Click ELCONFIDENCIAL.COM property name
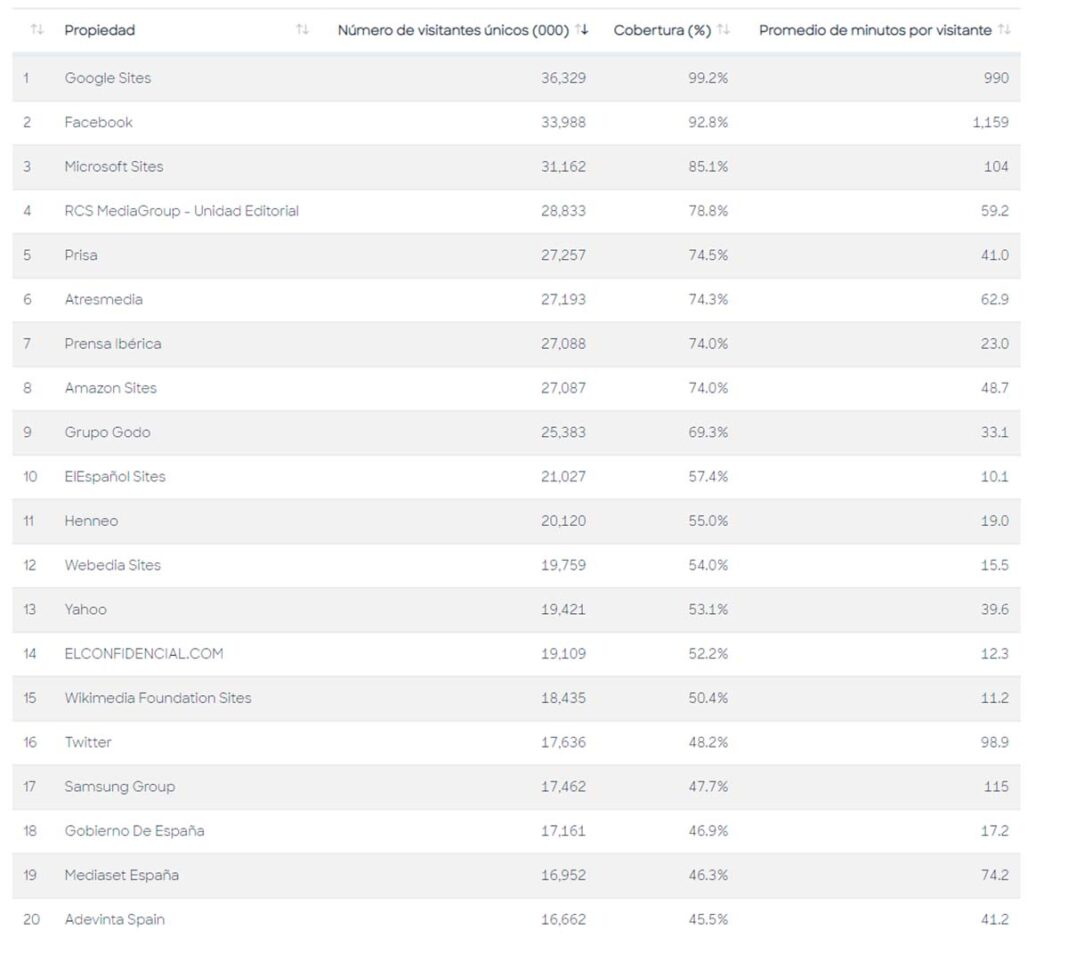 point(144,653)
